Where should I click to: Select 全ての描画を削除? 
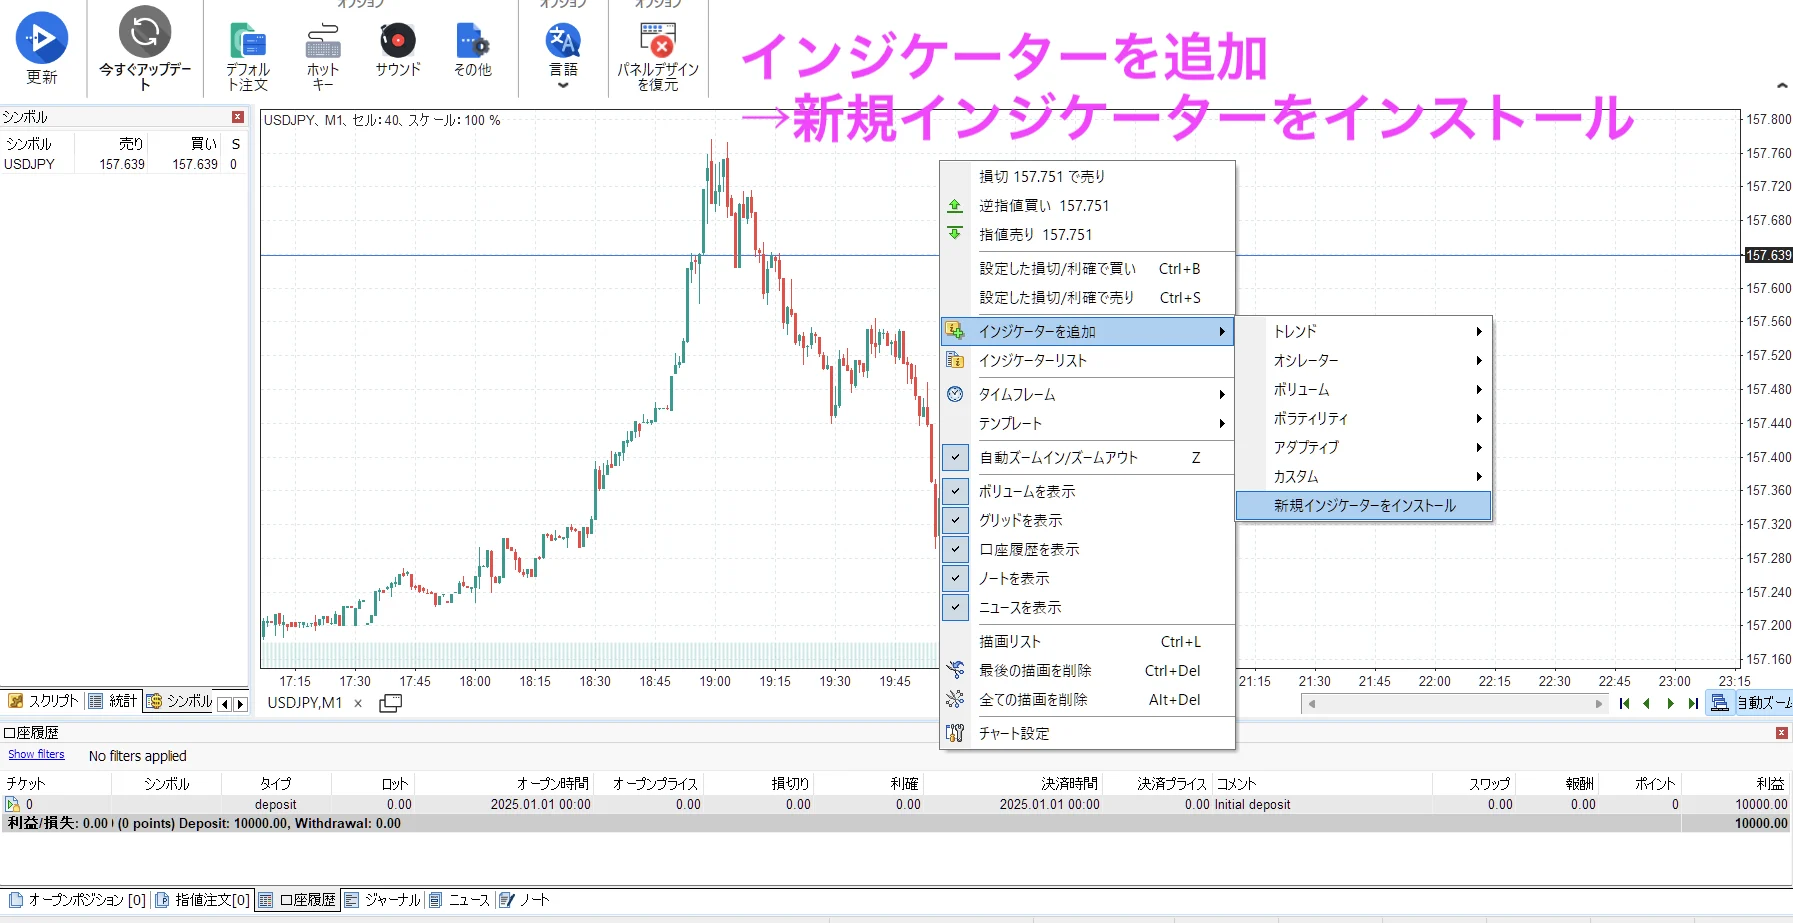tap(1088, 699)
